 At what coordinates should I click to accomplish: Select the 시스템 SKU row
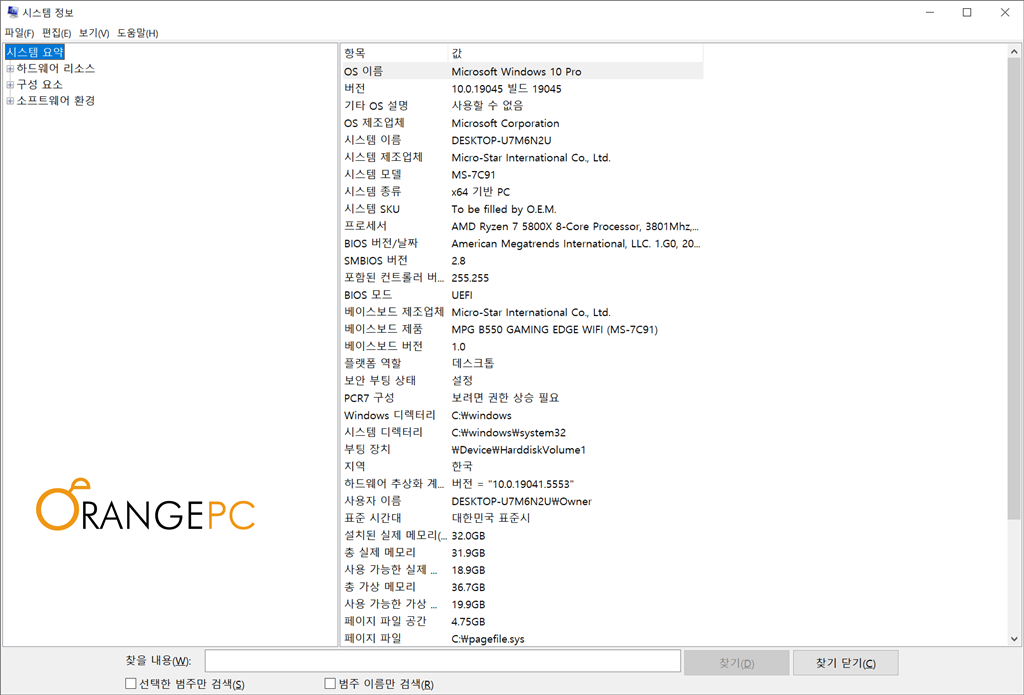522,209
